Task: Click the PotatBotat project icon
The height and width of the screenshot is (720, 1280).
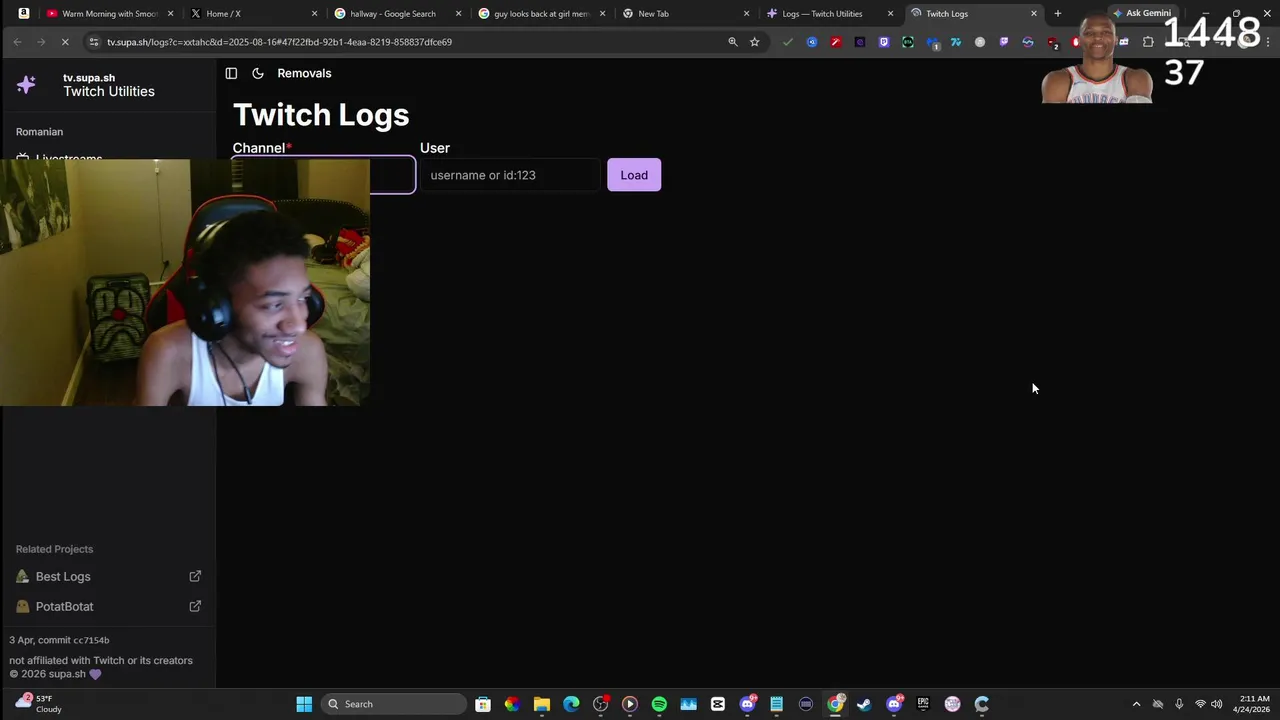Action: 22,606
